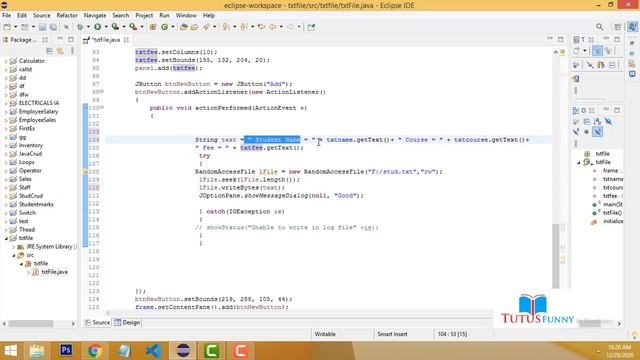Select txtname field in Outline

coord(613,179)
